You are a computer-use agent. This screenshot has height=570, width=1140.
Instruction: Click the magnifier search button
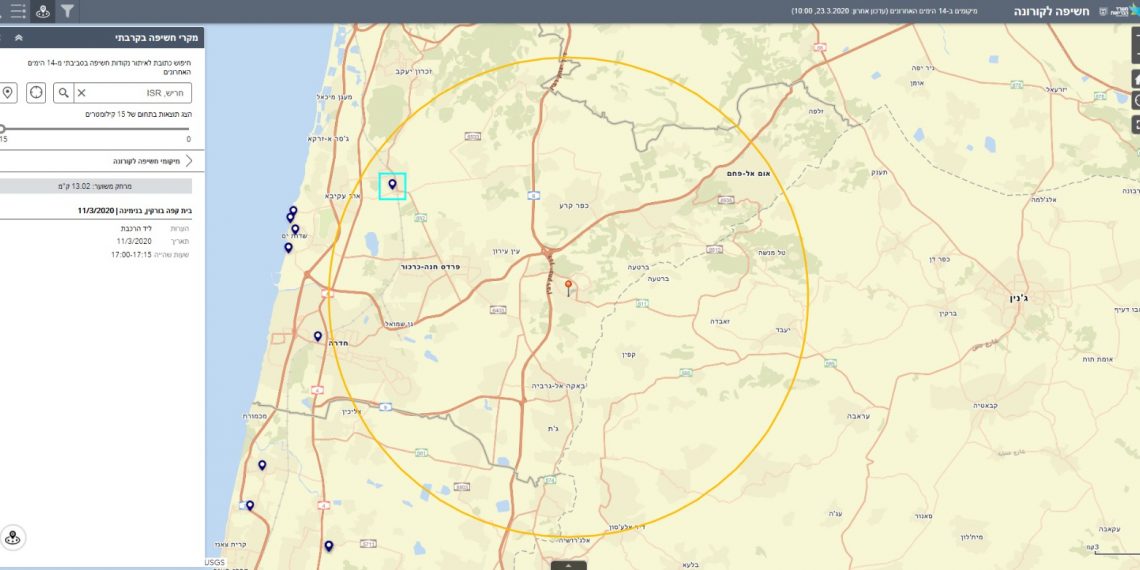coord(64,93)
